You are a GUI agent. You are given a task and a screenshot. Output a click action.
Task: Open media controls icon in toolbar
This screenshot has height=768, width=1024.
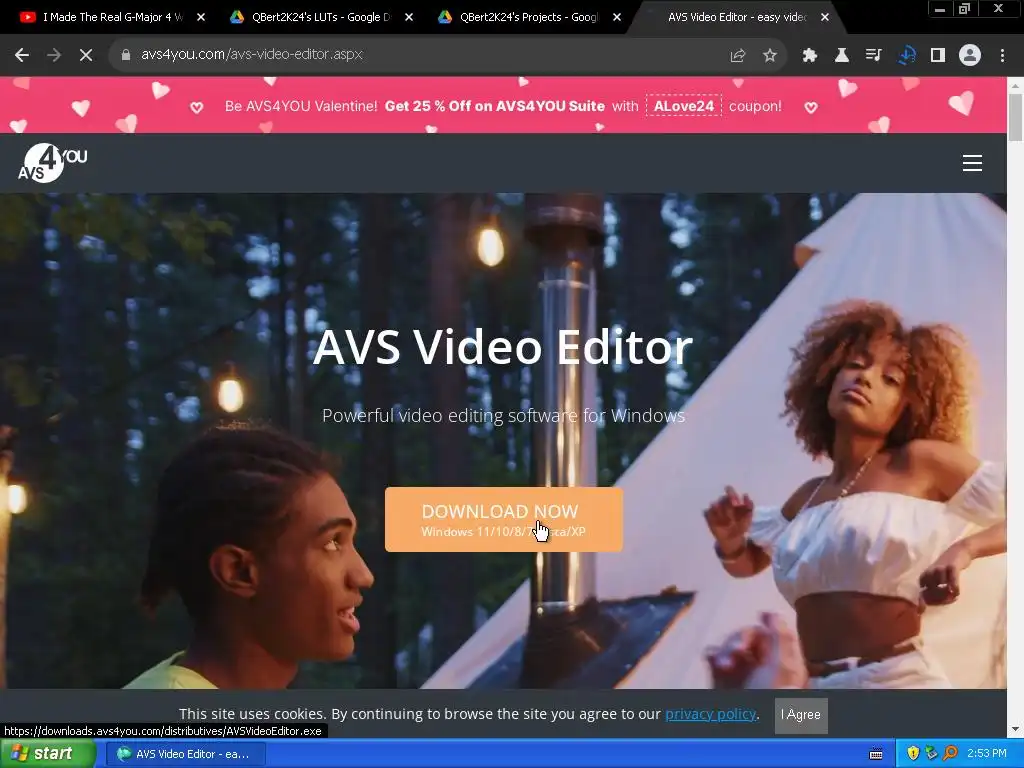(x=874, y=56)
